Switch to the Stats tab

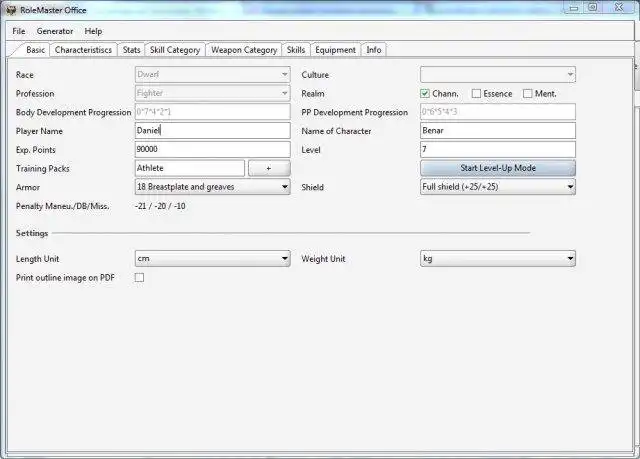click(131, 50)
